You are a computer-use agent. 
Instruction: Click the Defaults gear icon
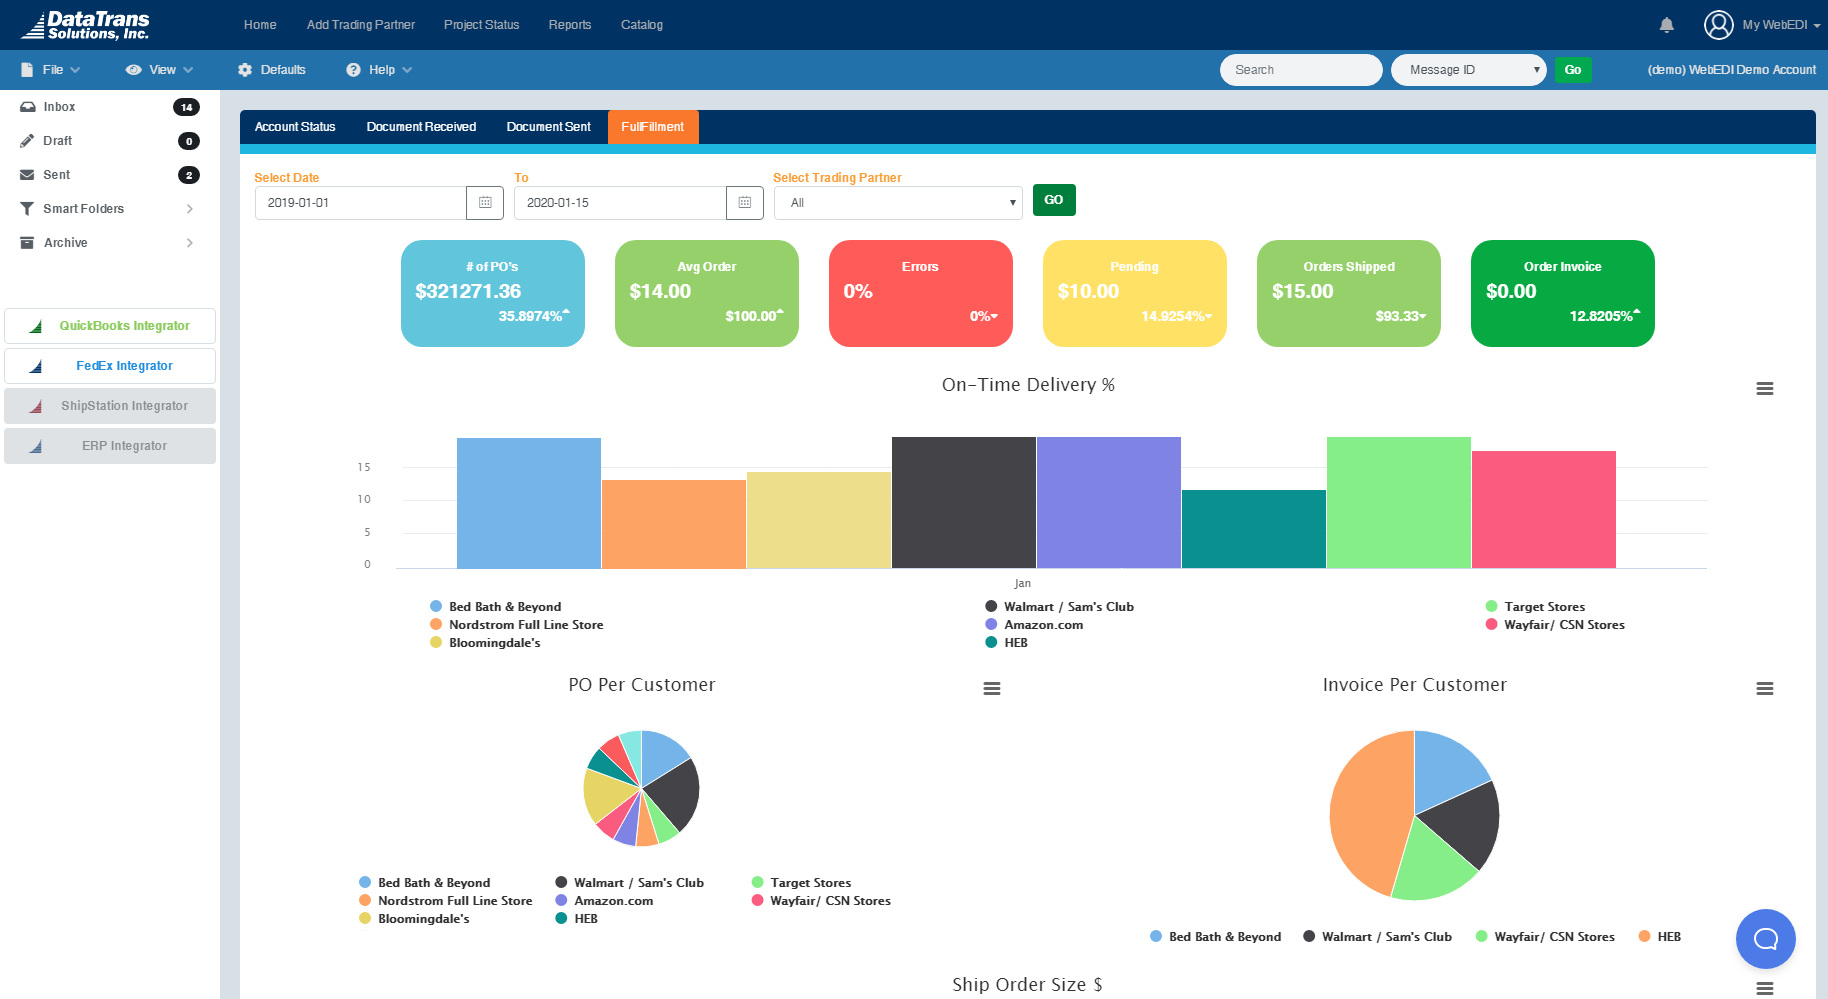click(x=244, y=69)
